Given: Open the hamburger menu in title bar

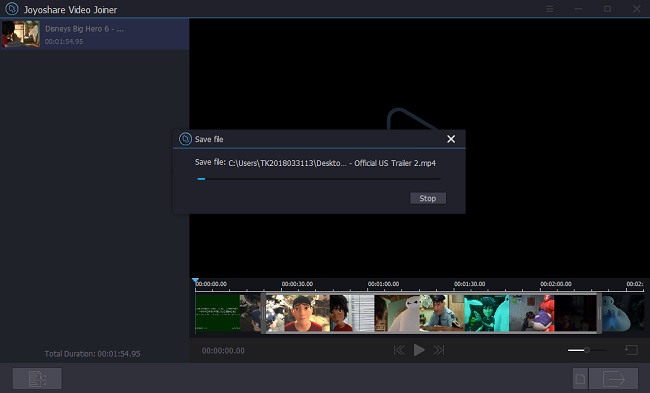Looking at the screenshot, I should click(550, 9).
